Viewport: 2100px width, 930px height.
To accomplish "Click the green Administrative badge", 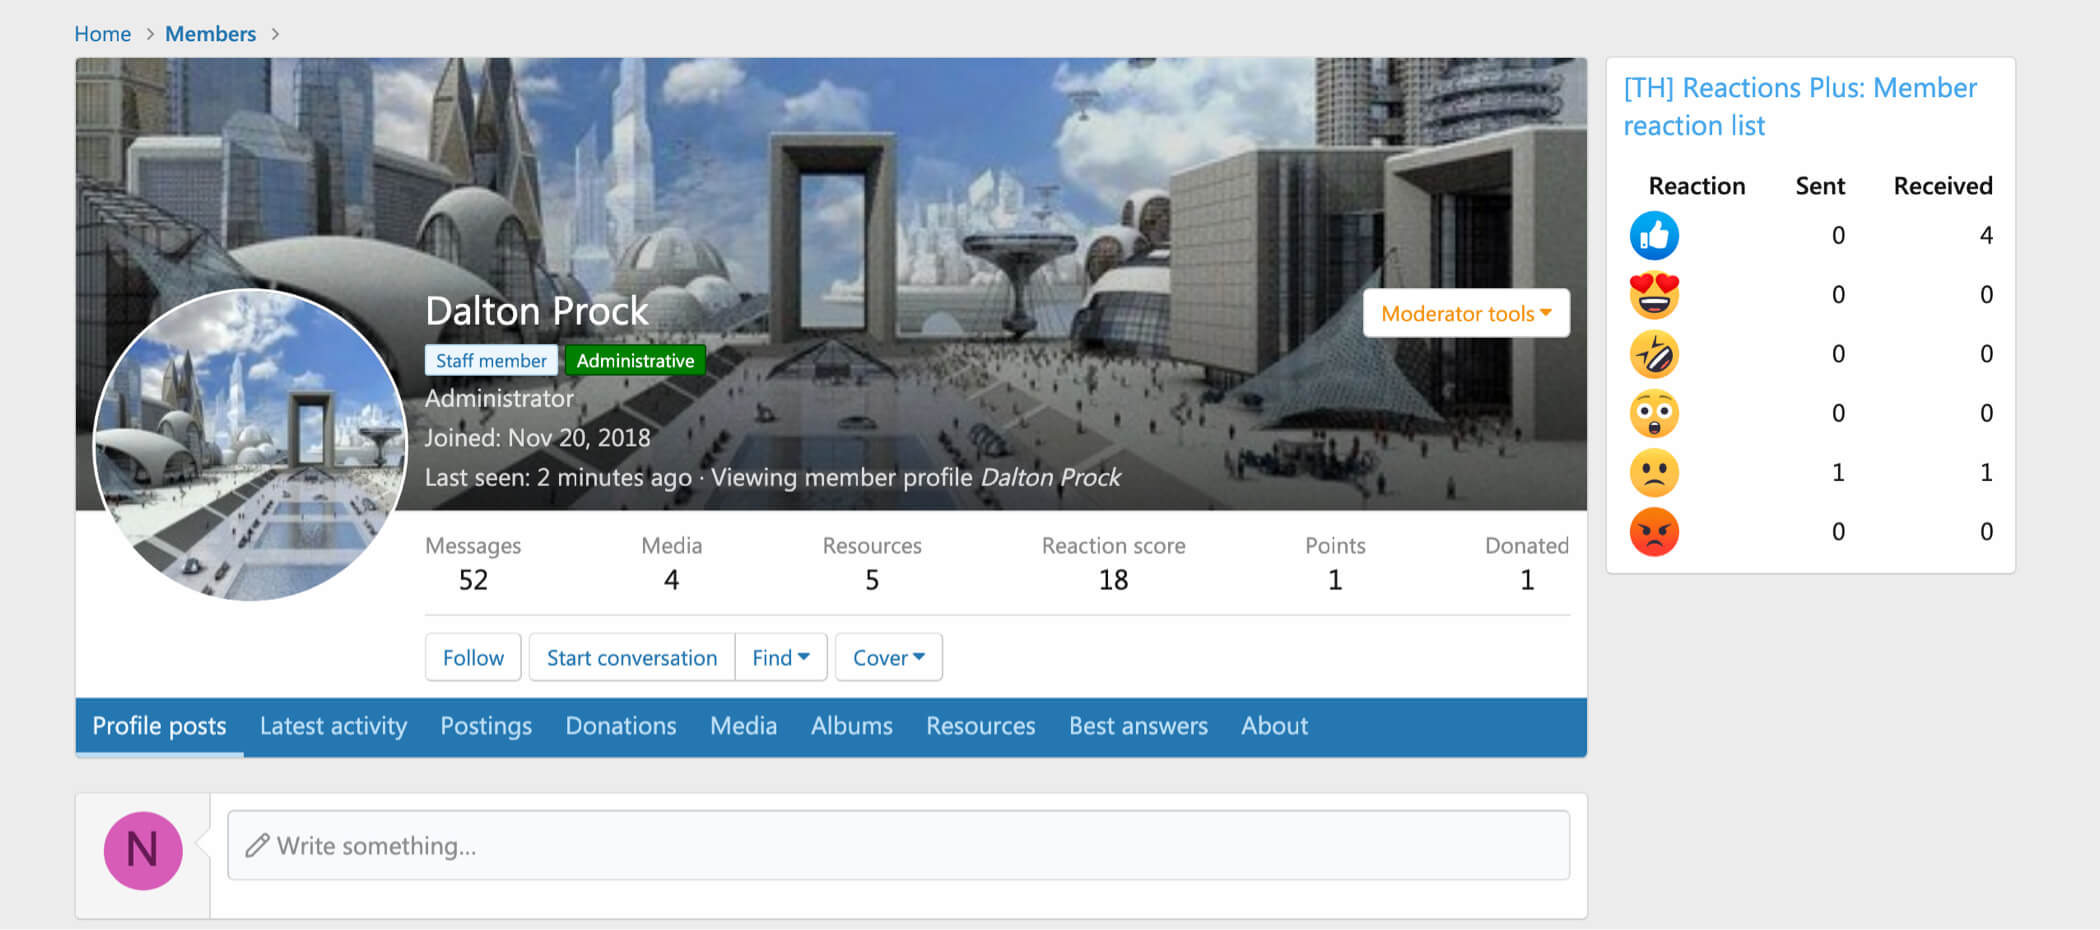I will (x=635, y=360).
